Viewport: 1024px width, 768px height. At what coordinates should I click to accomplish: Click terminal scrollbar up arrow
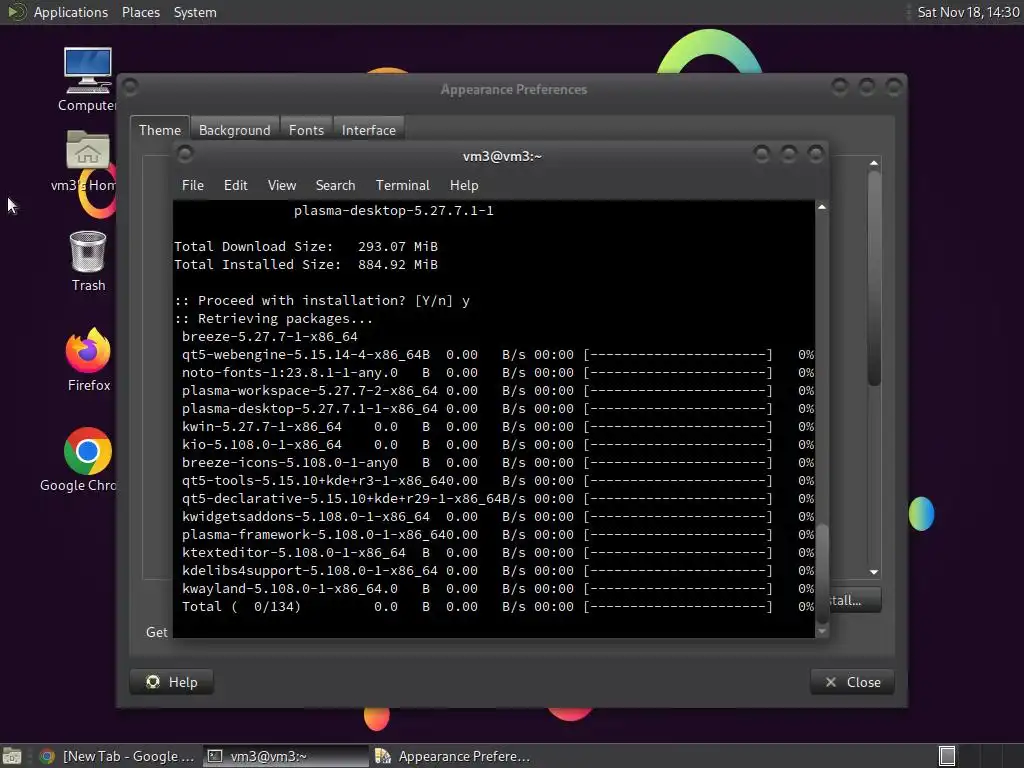822,207
